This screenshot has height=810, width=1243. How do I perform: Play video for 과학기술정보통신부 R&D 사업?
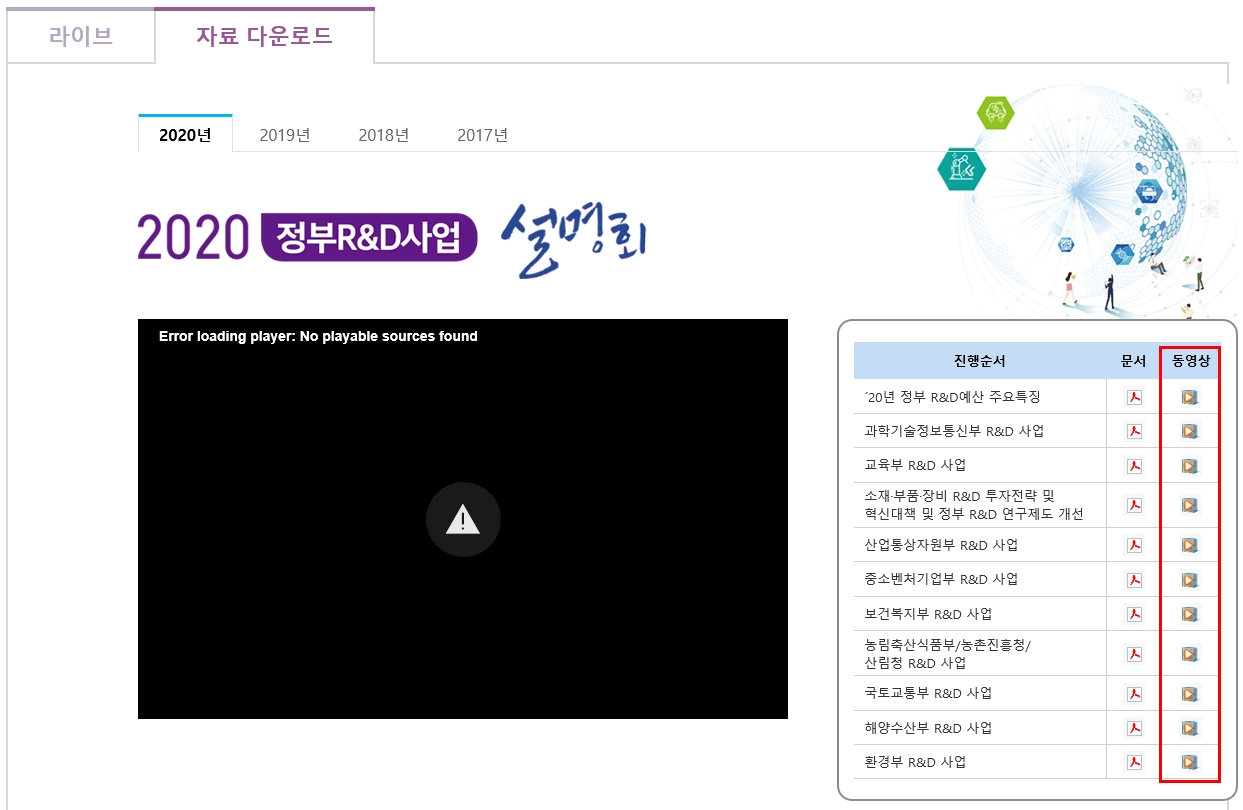1189,431
